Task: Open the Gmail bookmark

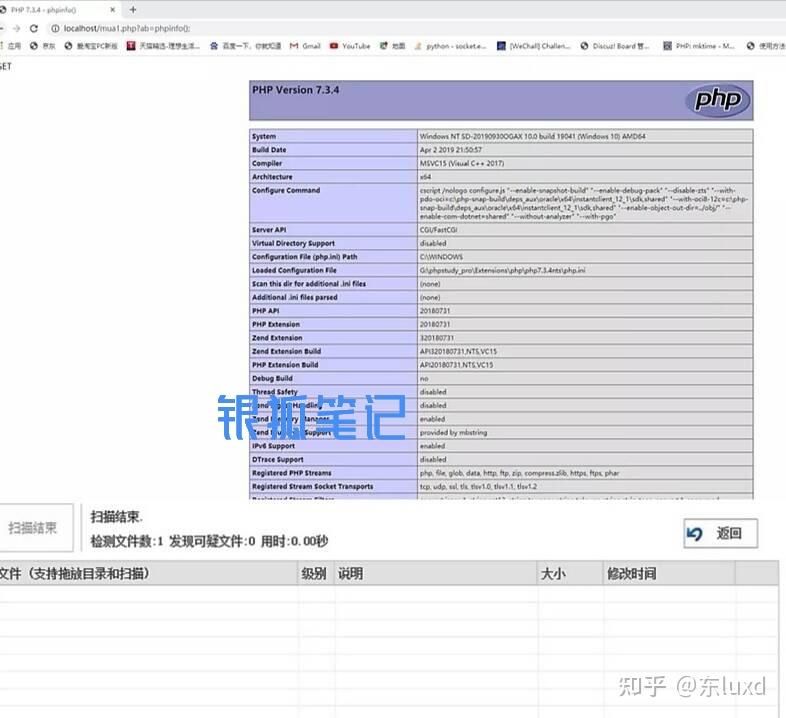Action: [305, 46]
